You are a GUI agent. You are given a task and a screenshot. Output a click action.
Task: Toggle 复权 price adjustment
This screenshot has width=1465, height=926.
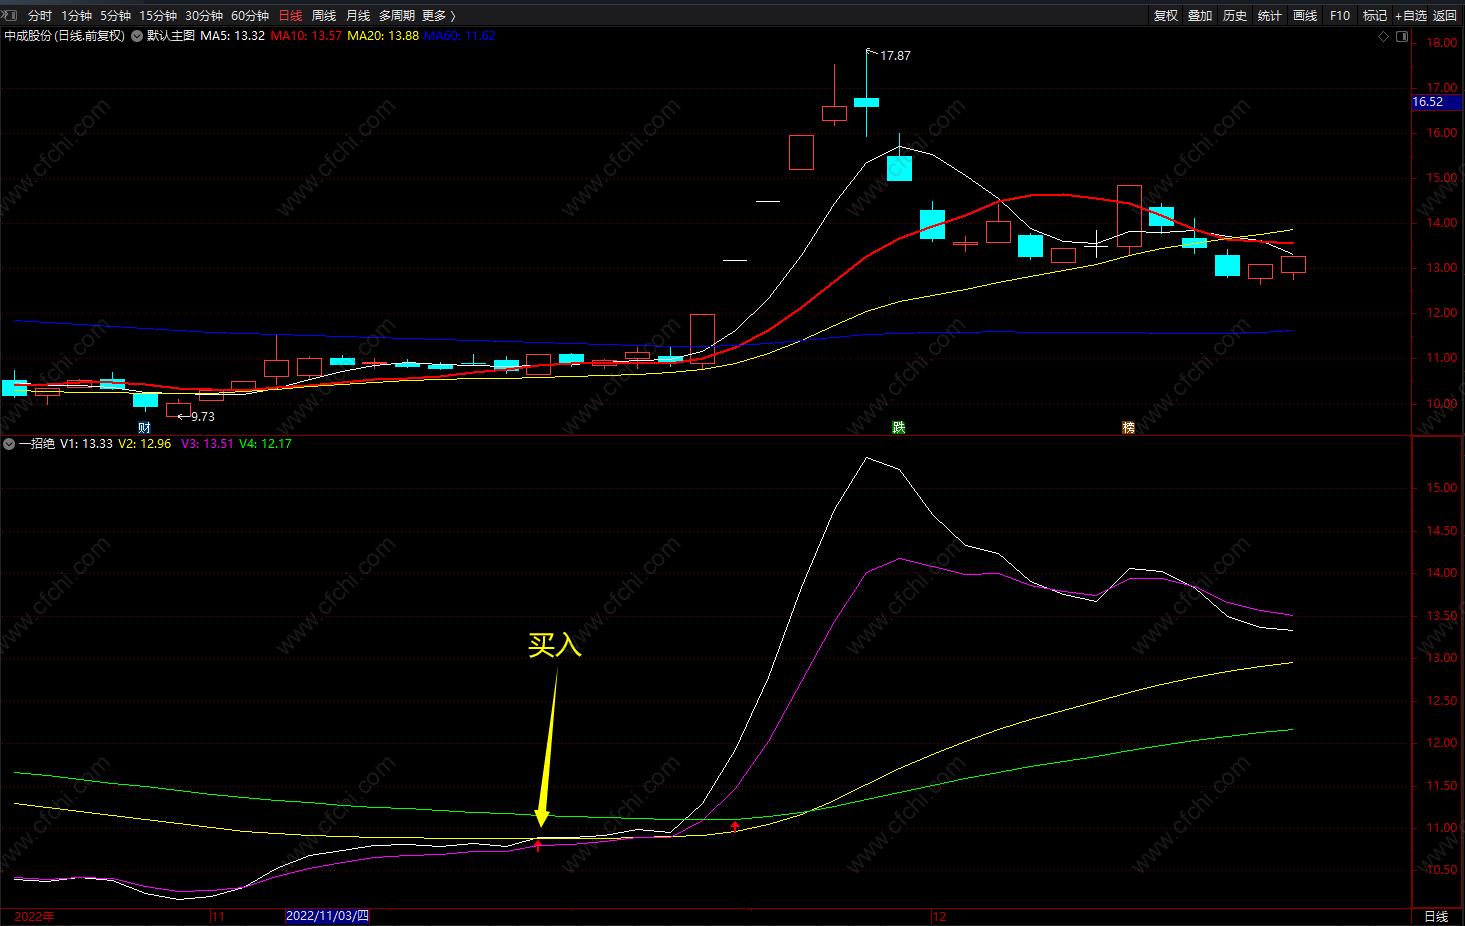pos(1166,16)
